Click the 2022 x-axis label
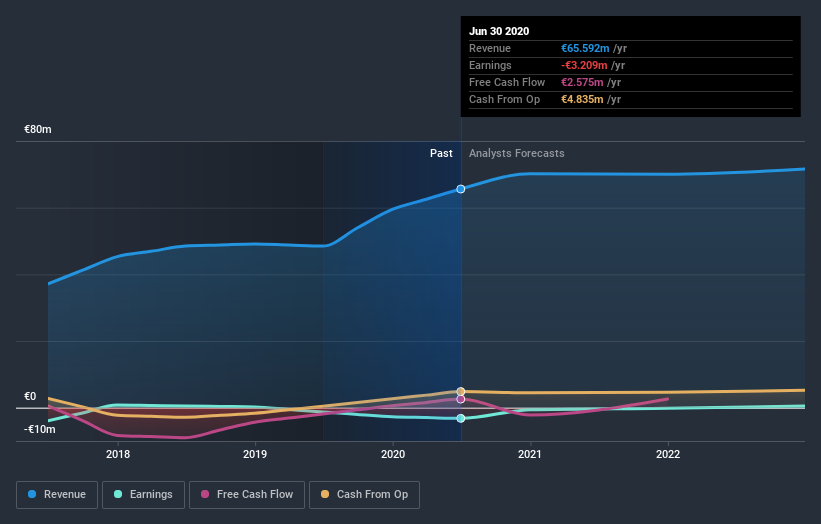This screenshot has height=524, width=821. pos(668,454)
